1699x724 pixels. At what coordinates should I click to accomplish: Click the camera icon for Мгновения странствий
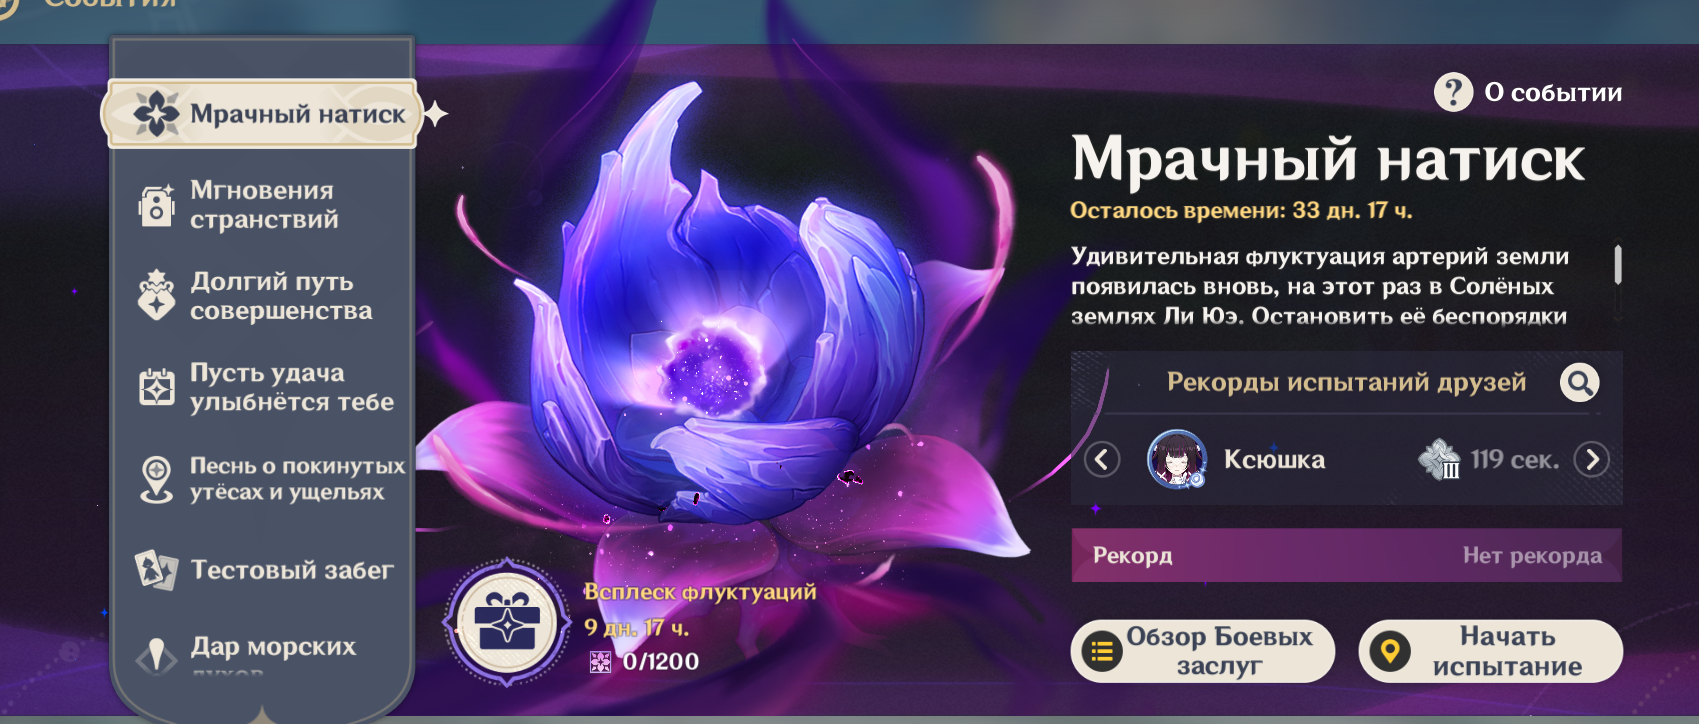157,205
